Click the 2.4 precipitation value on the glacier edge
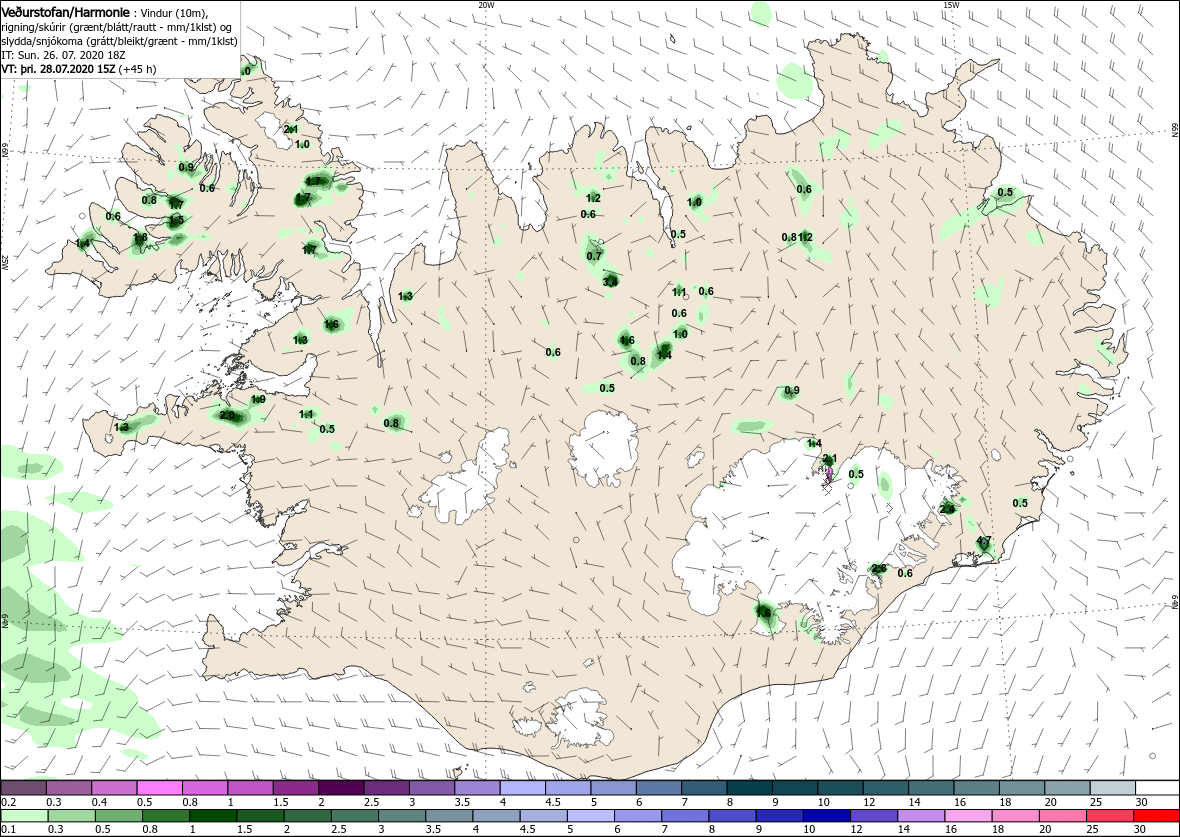This screenshot has height=837, width=1180. (947, 509)
